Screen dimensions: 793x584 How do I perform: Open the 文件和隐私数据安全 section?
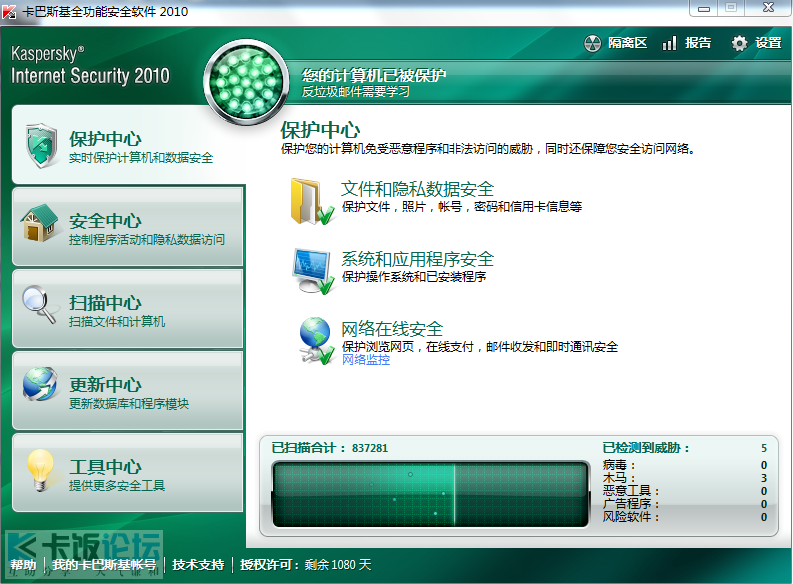[x=417, y=189]
